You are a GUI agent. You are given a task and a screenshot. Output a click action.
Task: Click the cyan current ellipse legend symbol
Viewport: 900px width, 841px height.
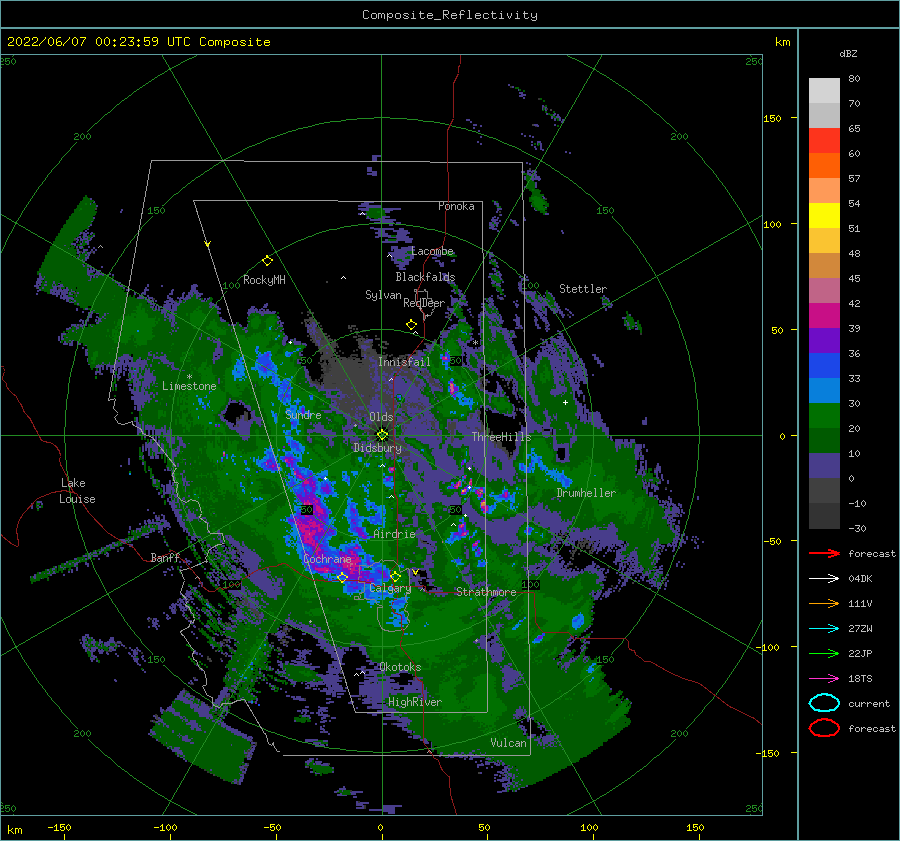pyautogui.click(x=824, y=703)
